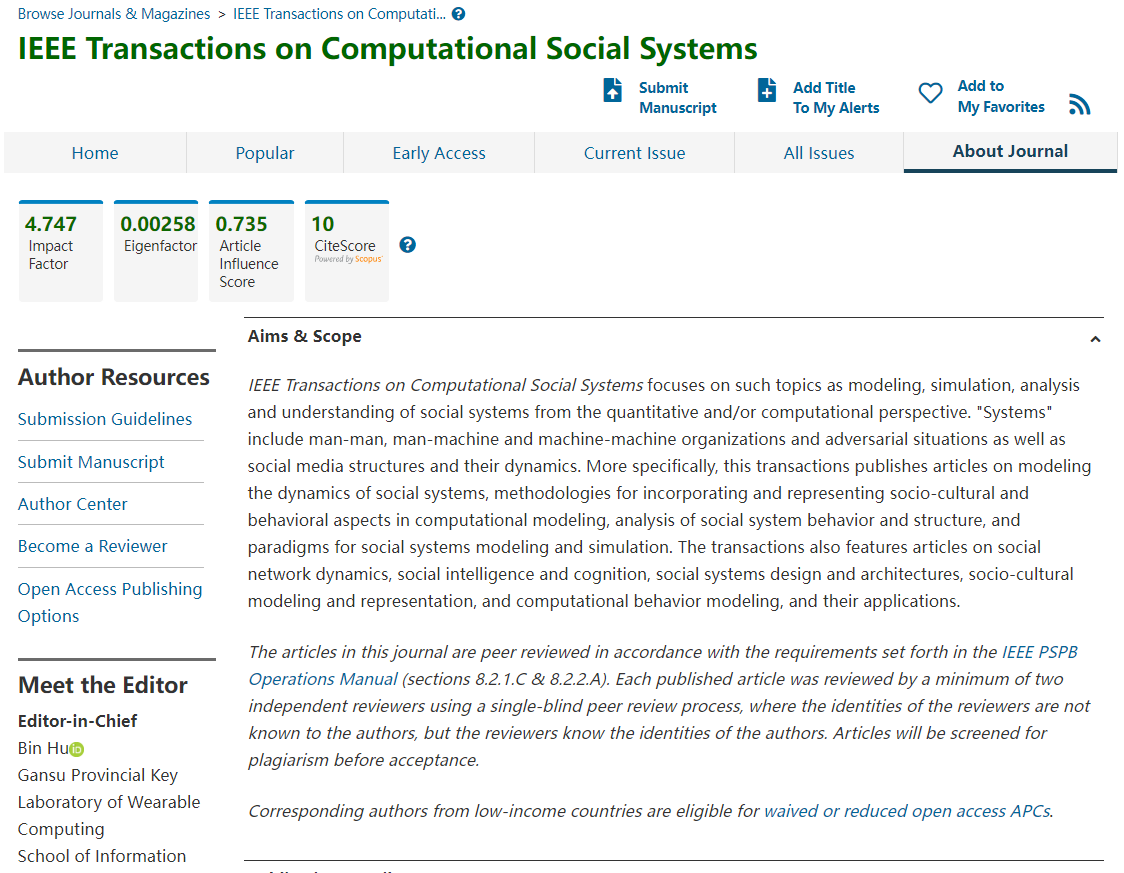1124x873 pixels.
Task: Open the RSS feed icon
Action: point(1079,105)
